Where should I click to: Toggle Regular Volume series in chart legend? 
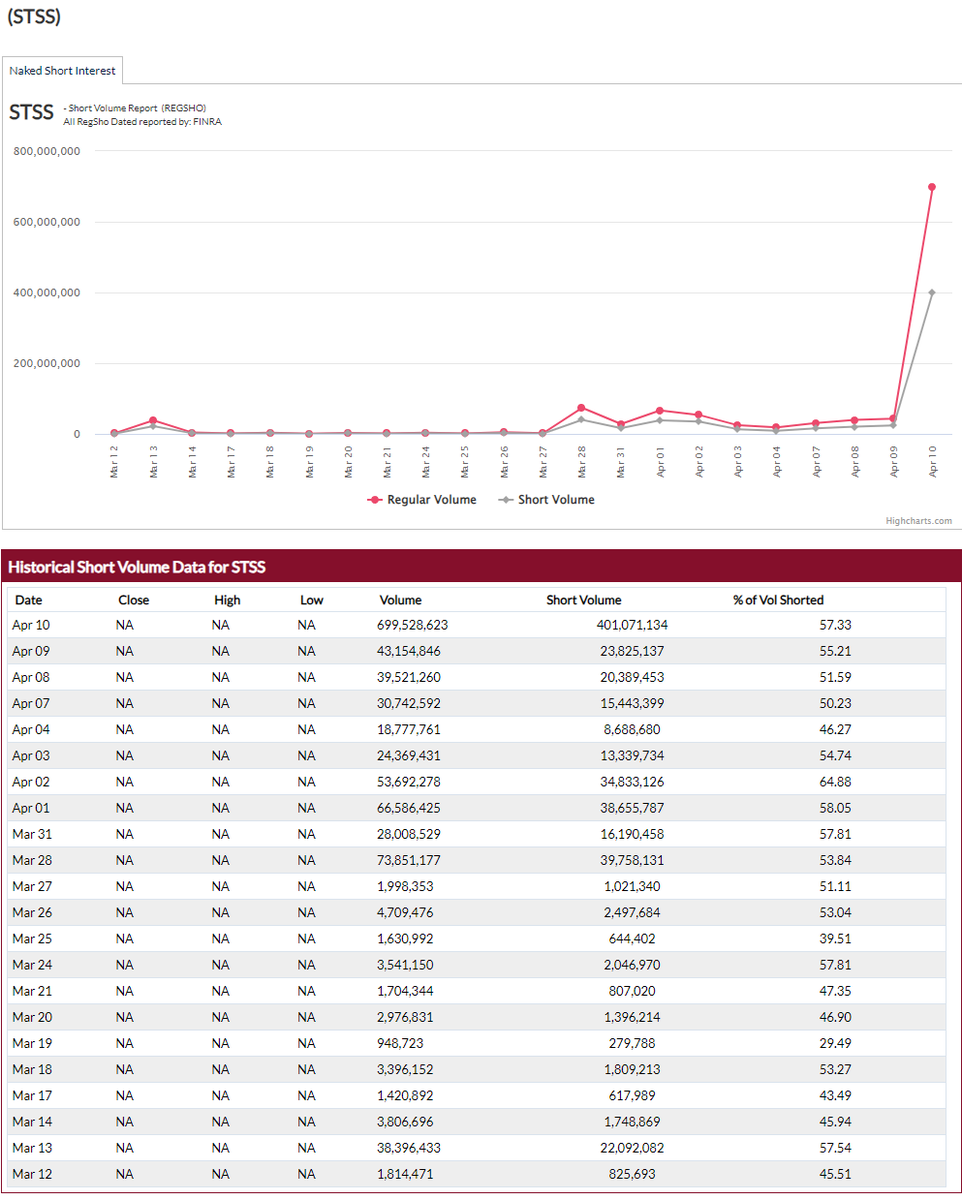click(422, 500)
